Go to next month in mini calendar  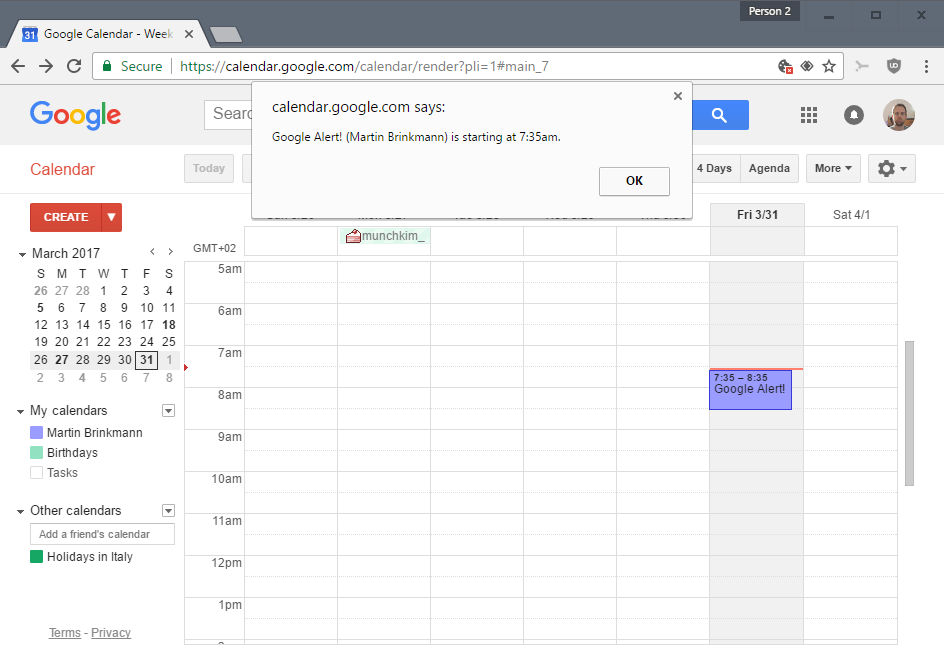[x=171, y=252]
